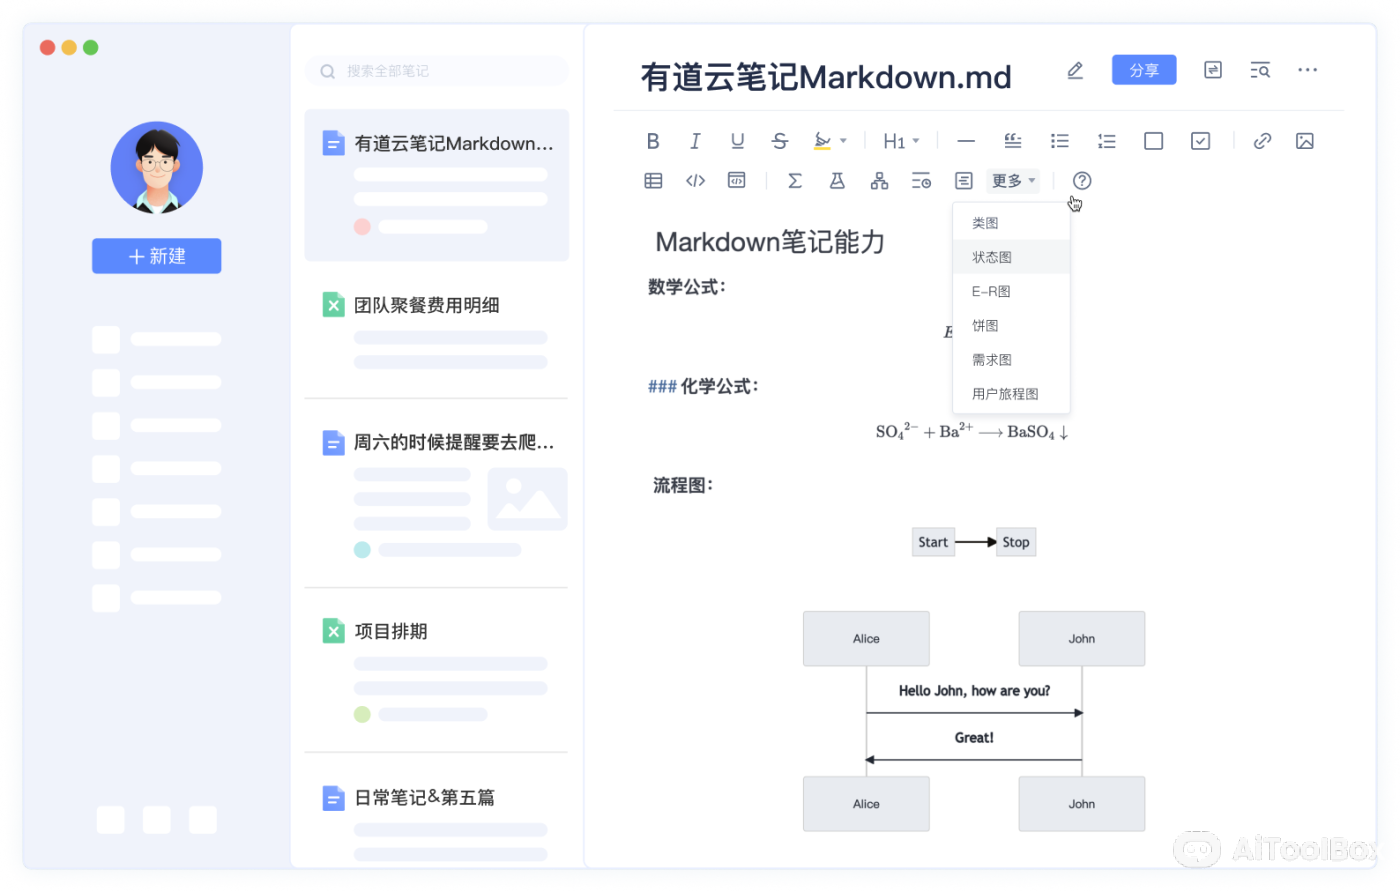Insert a table into the note
Image resolution: width=1400 pixels, height=892 pixels.
pos(653,180)
